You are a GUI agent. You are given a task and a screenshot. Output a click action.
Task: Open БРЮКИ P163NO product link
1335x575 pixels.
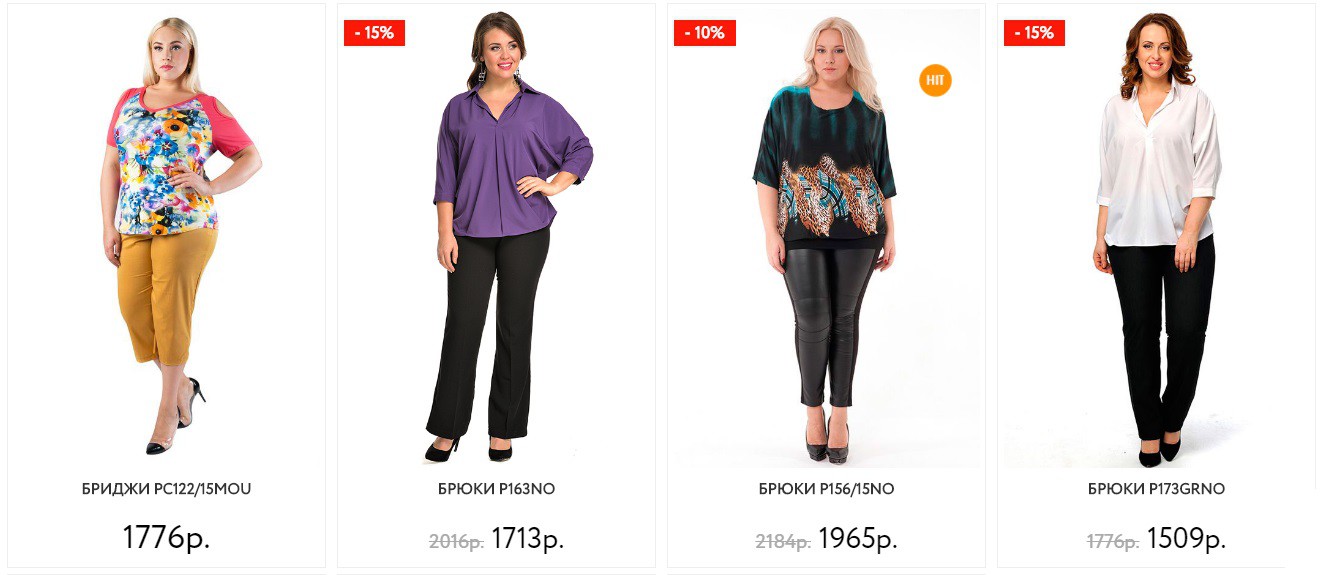[496, 489]
